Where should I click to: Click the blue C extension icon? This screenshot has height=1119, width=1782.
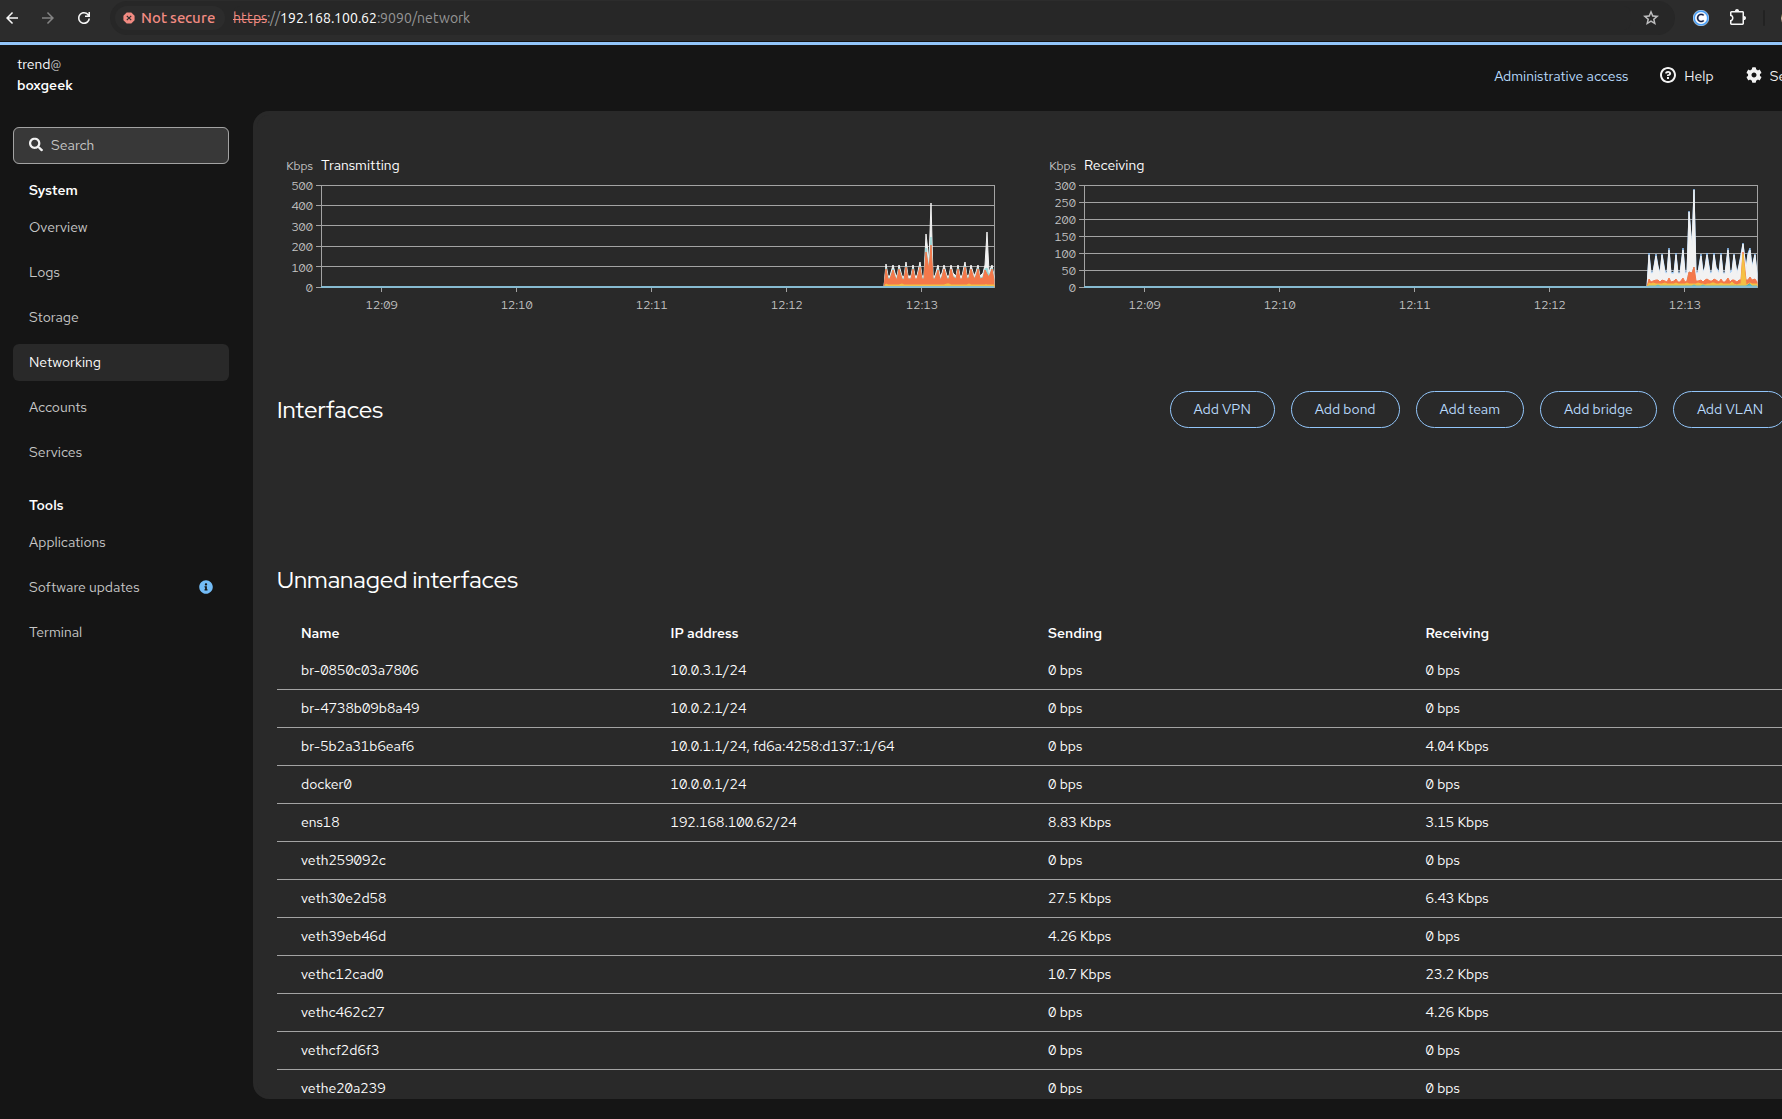click(x=1701, y=18)
